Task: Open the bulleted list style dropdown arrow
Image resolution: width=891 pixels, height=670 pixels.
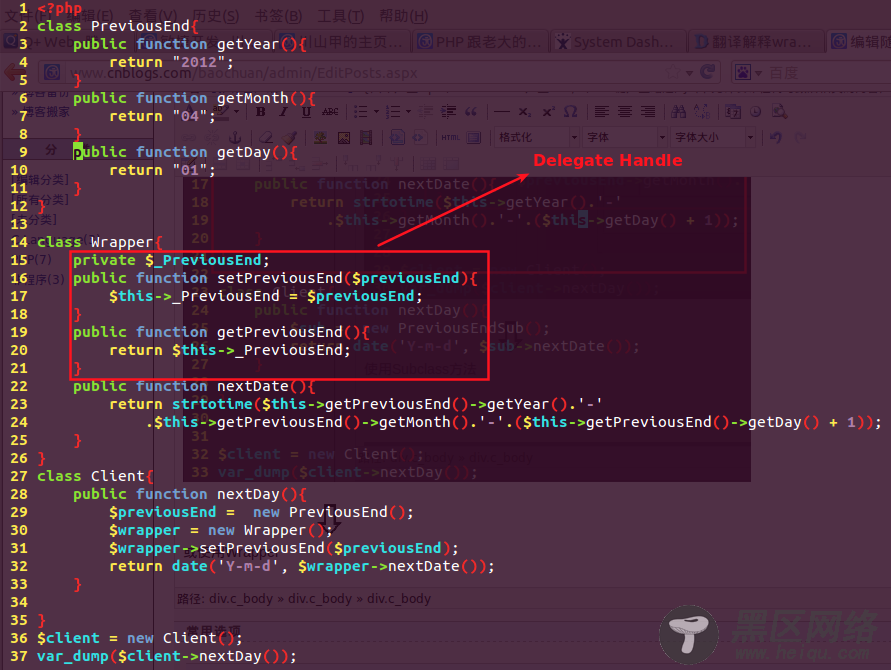Action: pyautogui.click(x=376, y=112)
